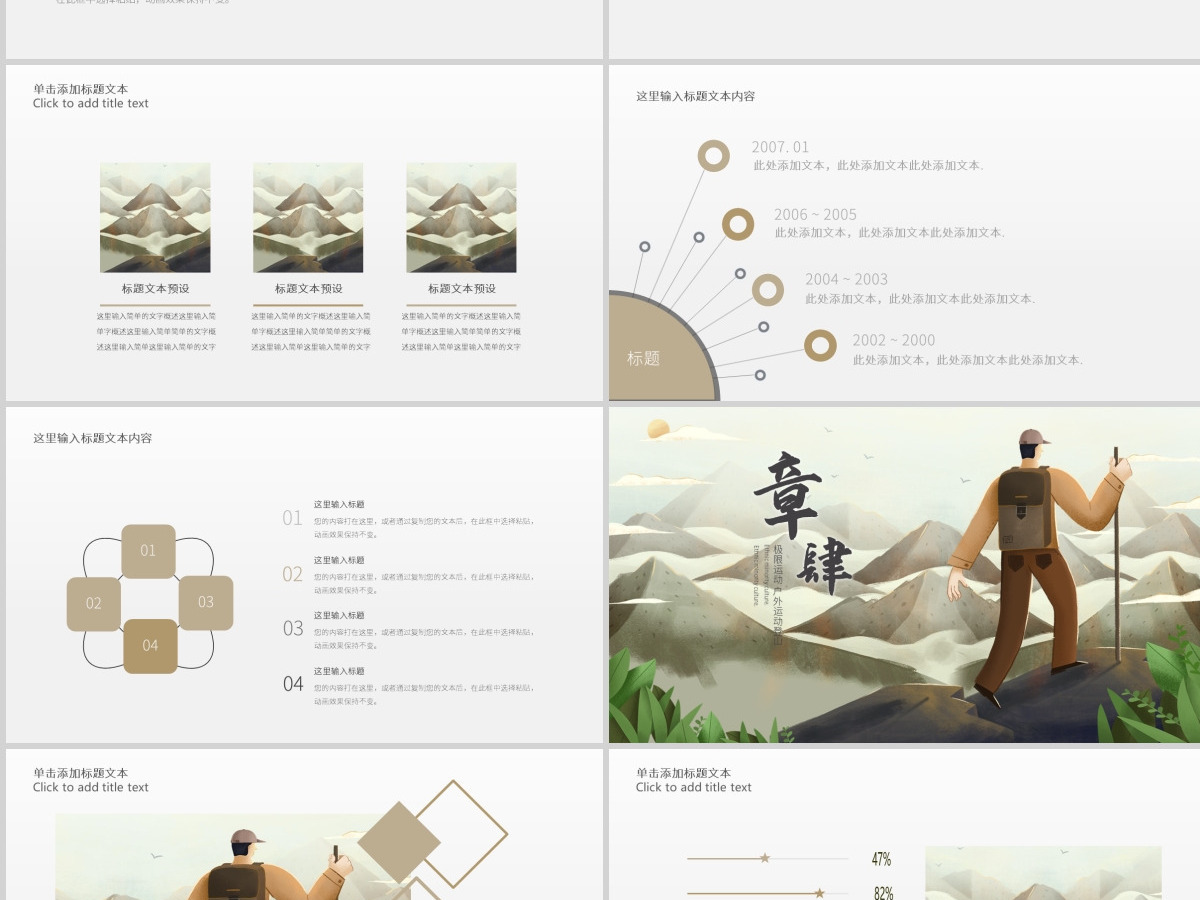The width and height of the screenshot is (1200, 900).
Task: Click the text line beside the 2007.01 date
Action: 868,166
